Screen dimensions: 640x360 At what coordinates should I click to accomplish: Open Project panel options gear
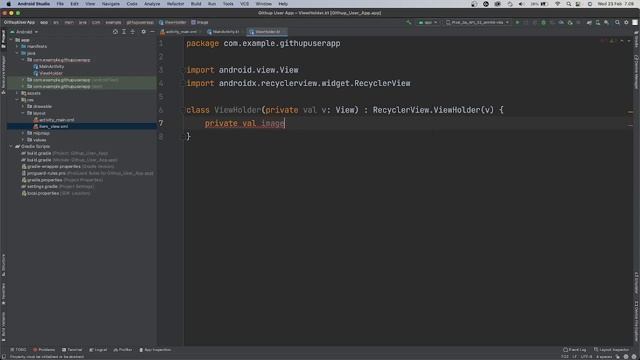pyautogui.click(x=143, y=32)
